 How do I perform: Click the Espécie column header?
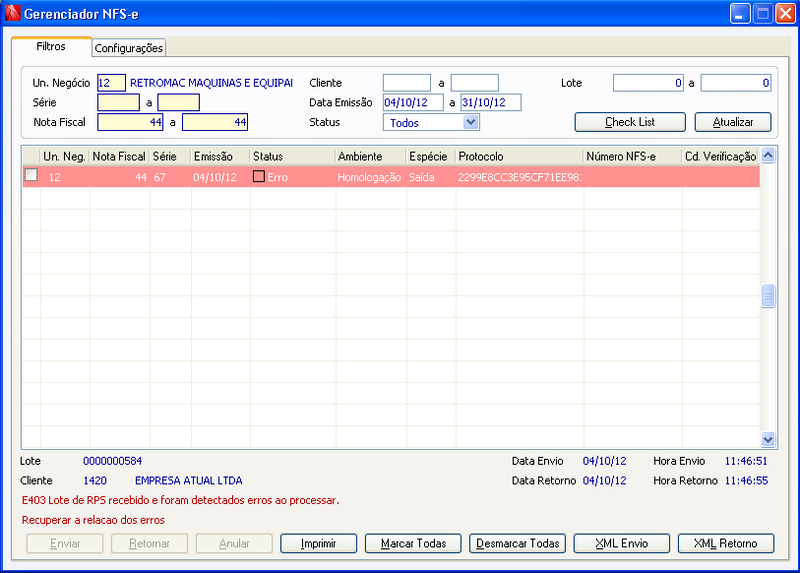[x=431, y=157]
